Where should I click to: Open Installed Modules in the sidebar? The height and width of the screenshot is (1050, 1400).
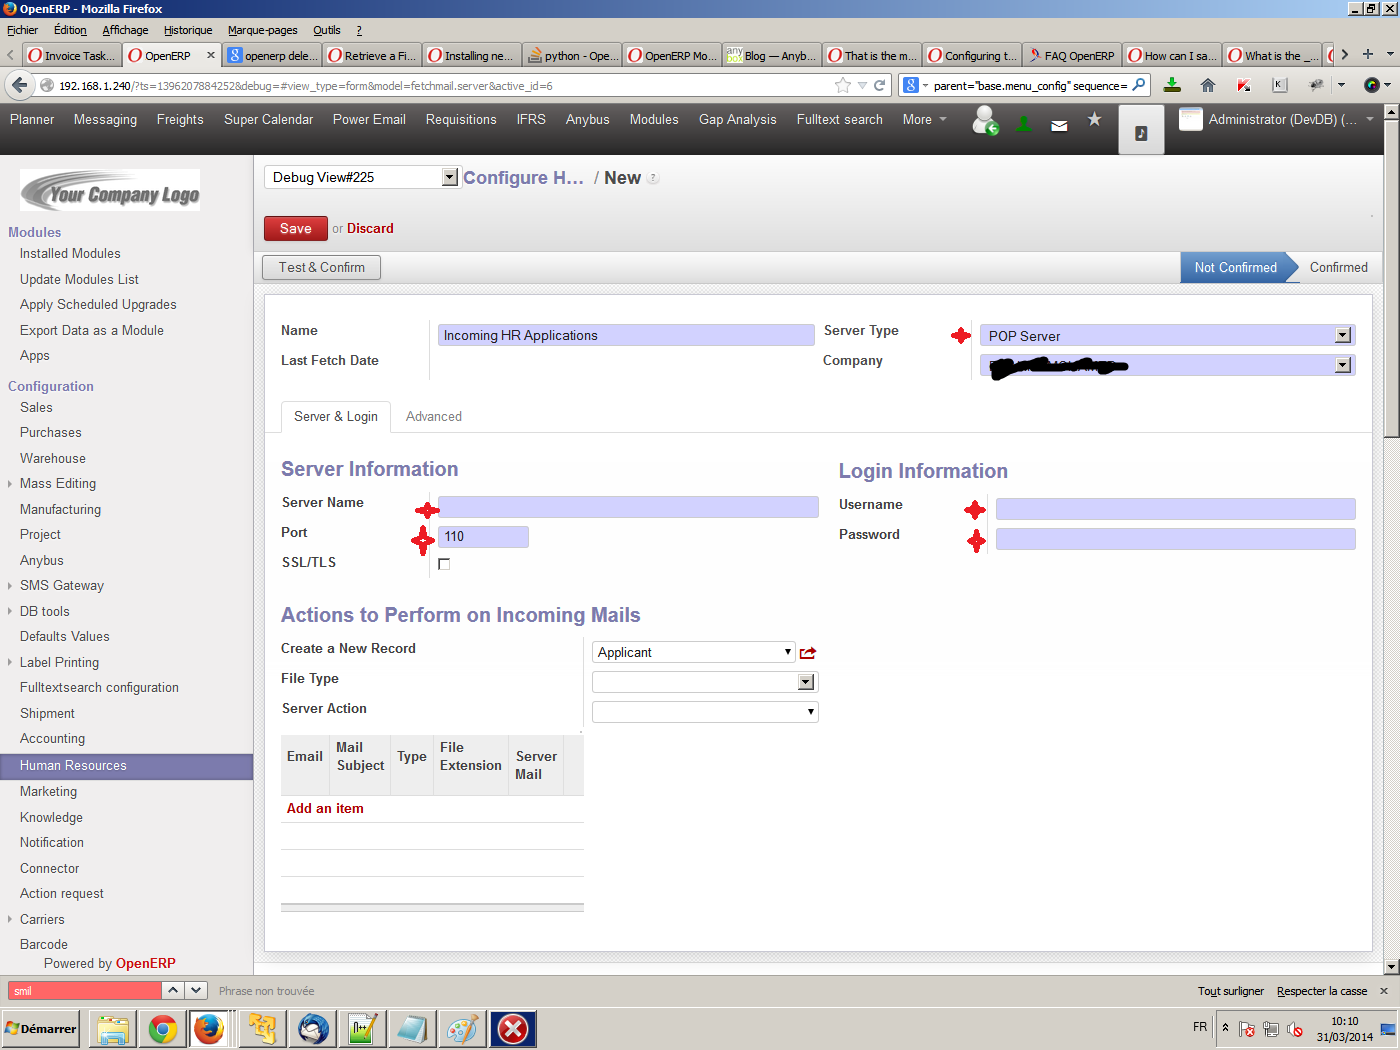tap(70, 253)
